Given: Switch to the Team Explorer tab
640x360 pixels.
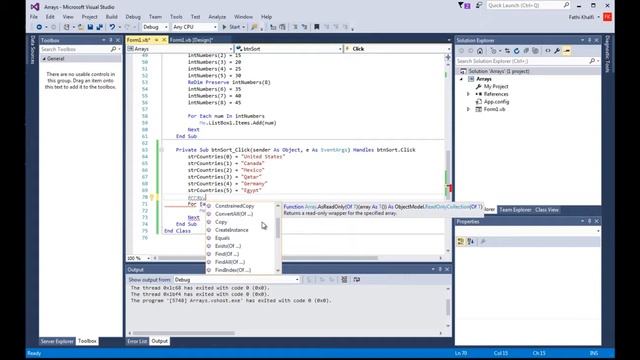Looking at the screenshot, I should [x=516, y=210].
